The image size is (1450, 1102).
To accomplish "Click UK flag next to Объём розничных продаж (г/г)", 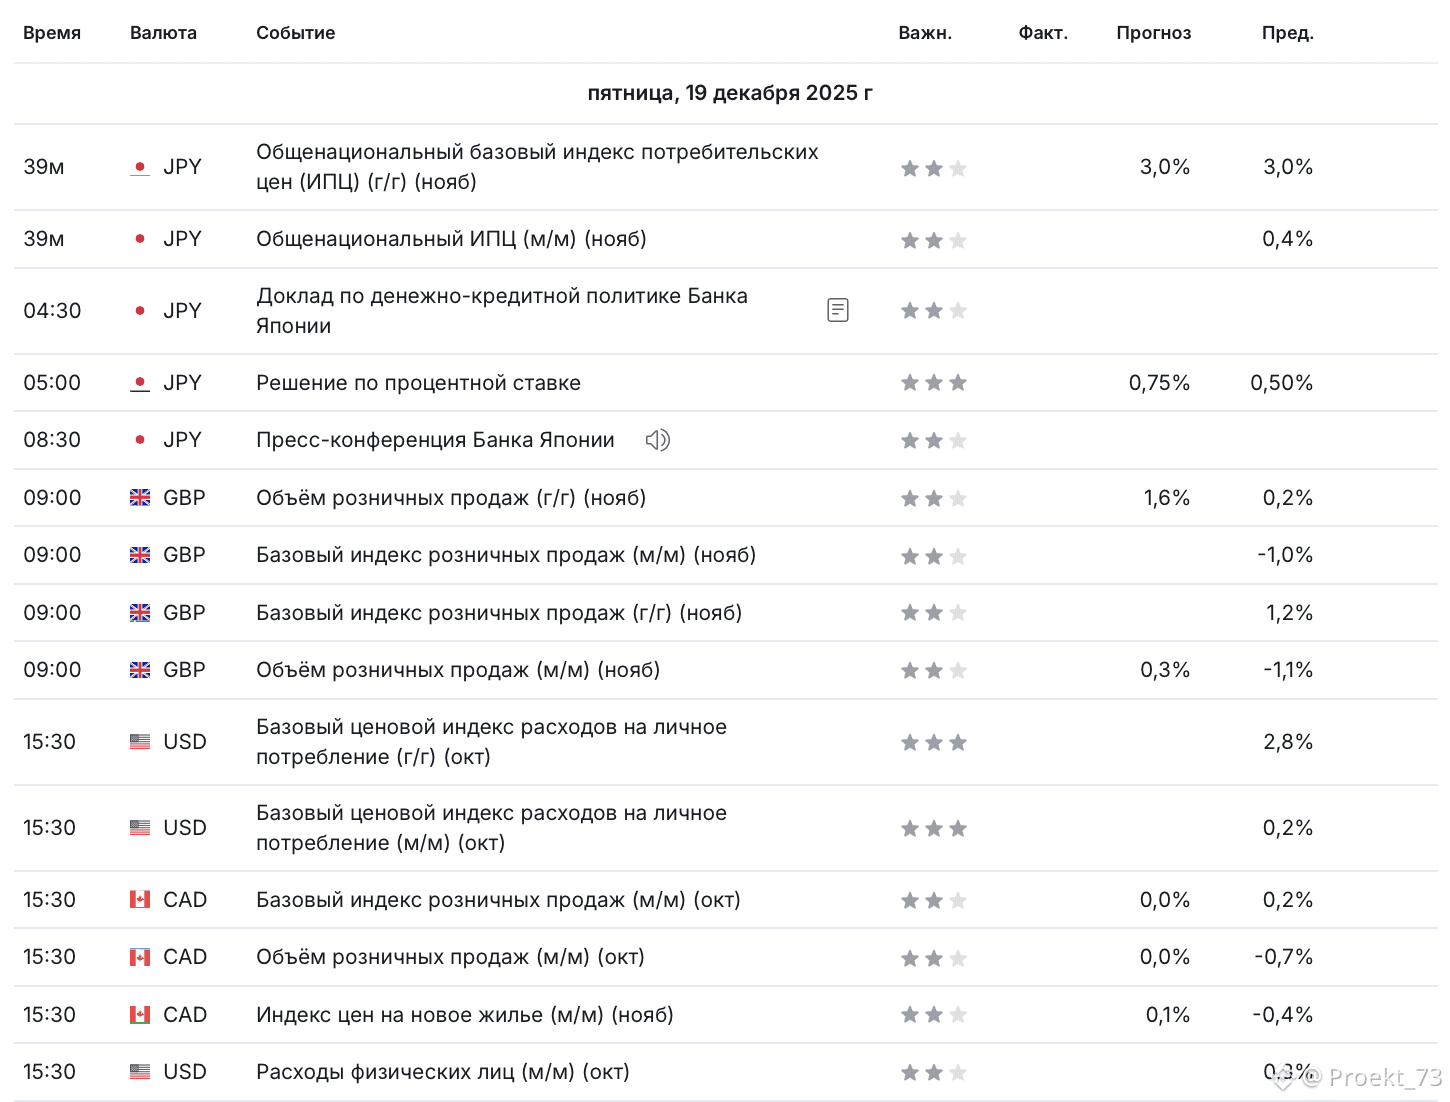I will tap(140, 498).
